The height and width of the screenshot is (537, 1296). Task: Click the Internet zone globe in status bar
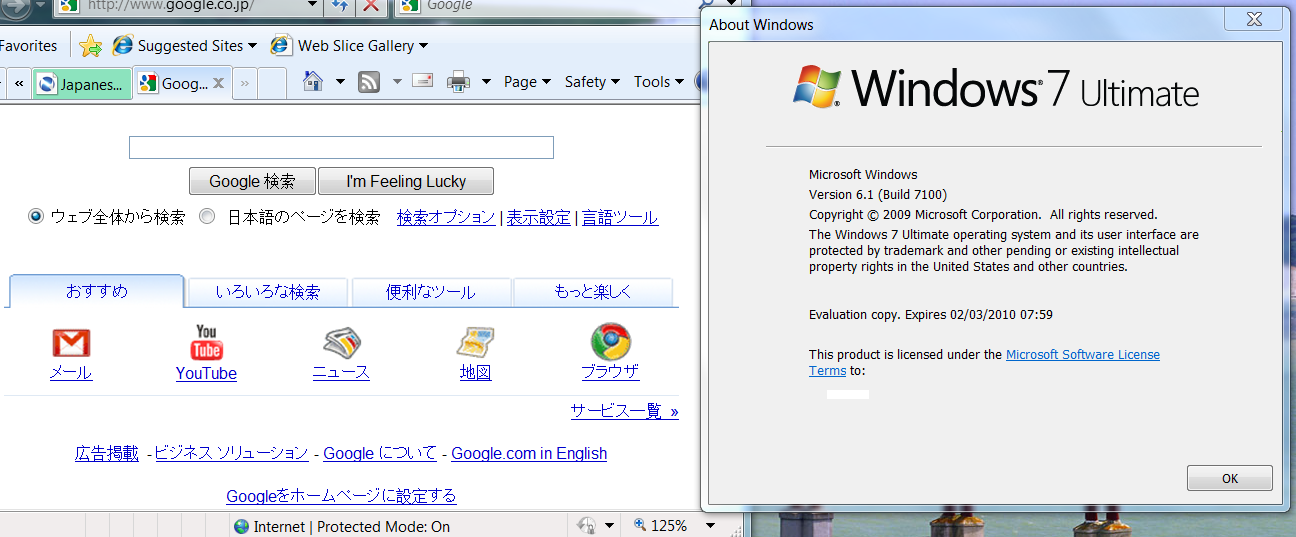coord(241,526)
